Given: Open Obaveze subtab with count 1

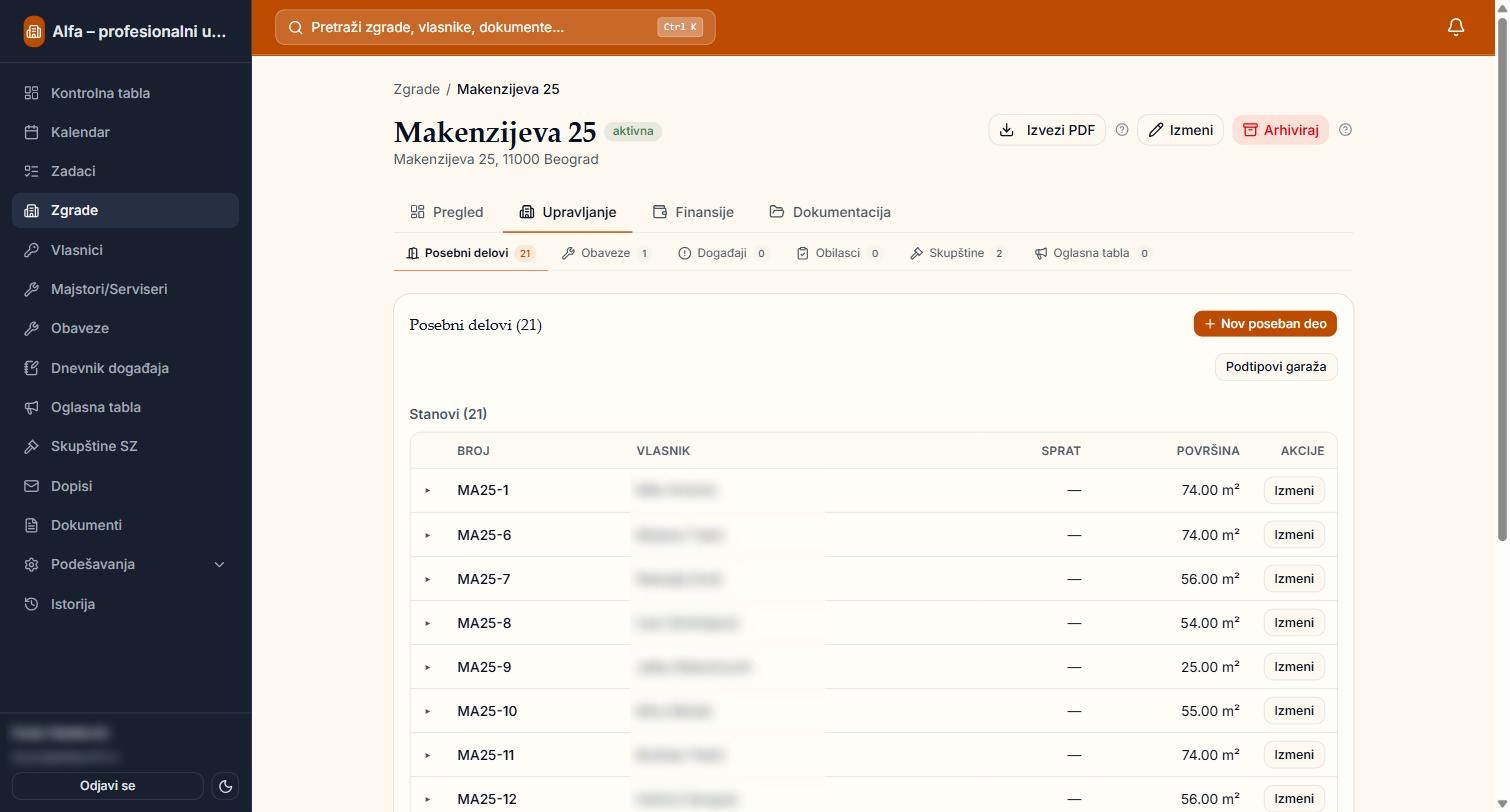Looking at the screenshot, I should [x=606, y=253].
